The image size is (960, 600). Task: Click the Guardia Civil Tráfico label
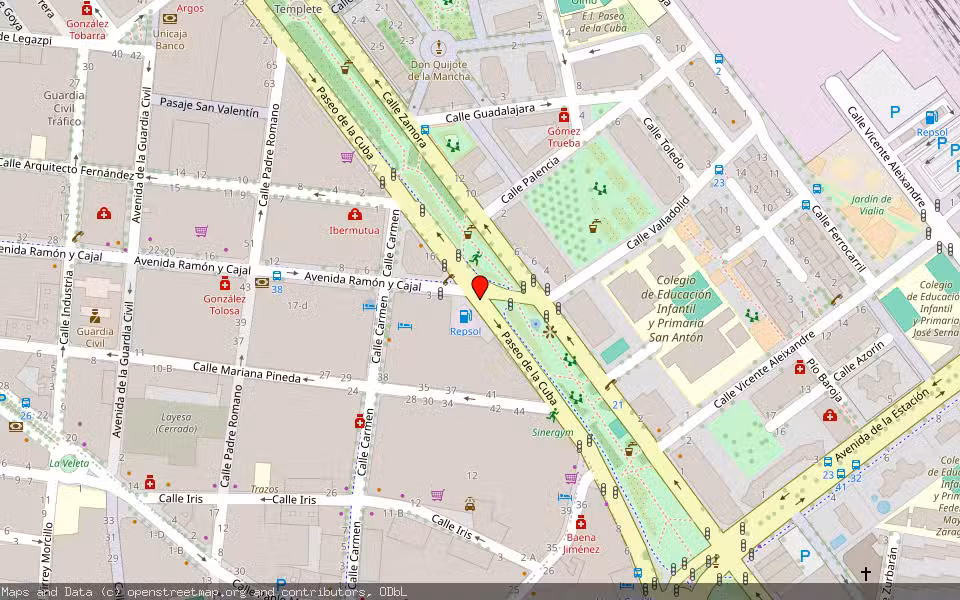pos(64,108)
